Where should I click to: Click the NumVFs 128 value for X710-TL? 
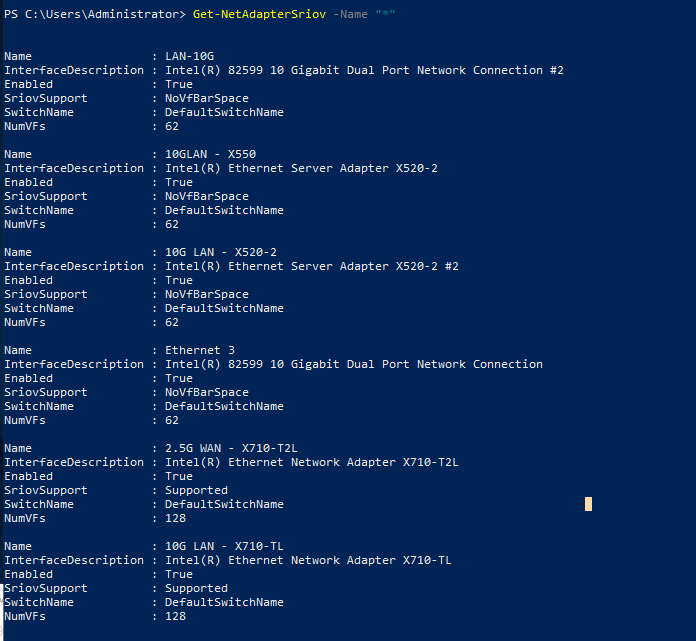point(175,616)
